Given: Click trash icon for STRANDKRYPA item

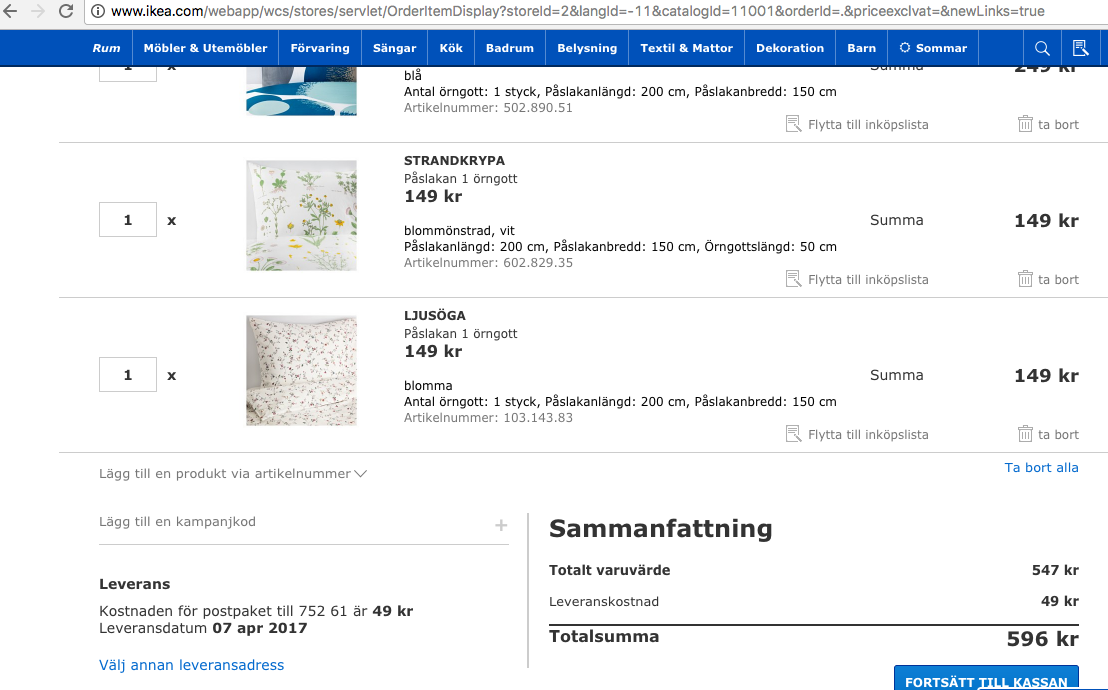Looking at the screenshot, I should click(1025, 279).
